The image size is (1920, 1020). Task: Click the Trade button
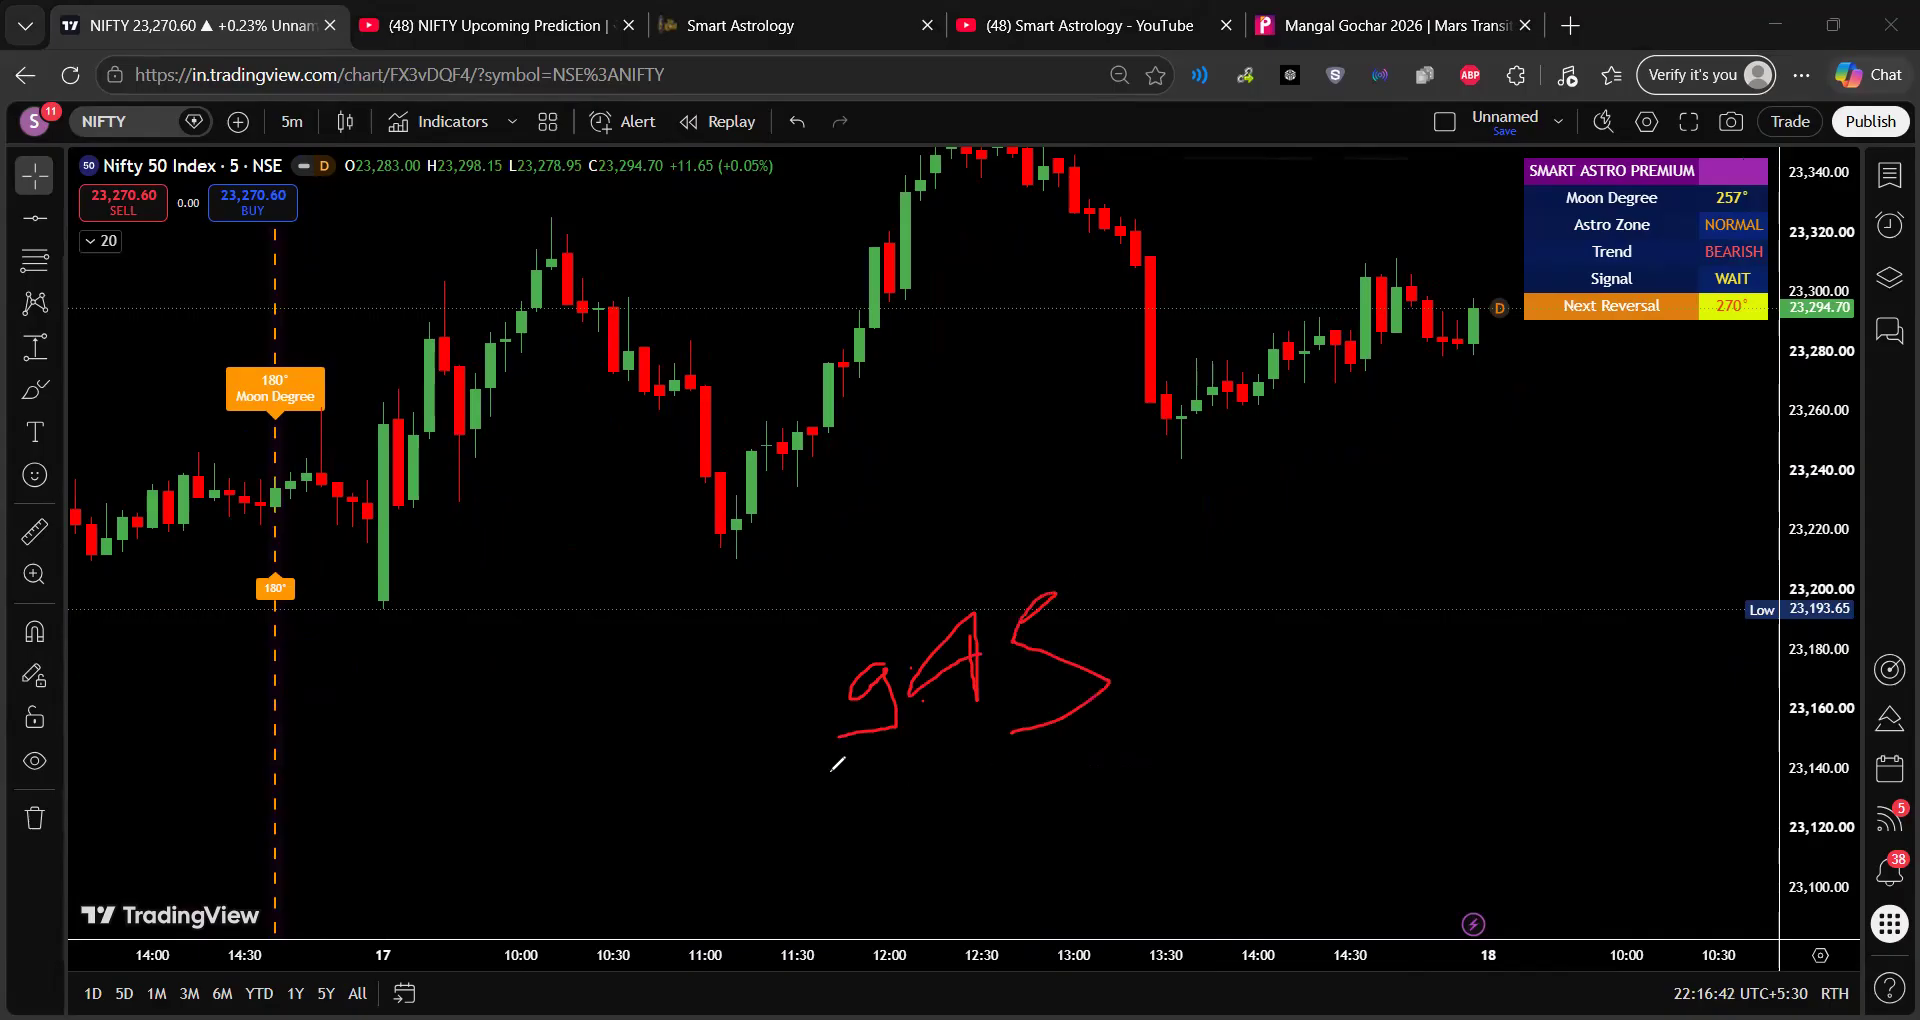click(1790, 122)
